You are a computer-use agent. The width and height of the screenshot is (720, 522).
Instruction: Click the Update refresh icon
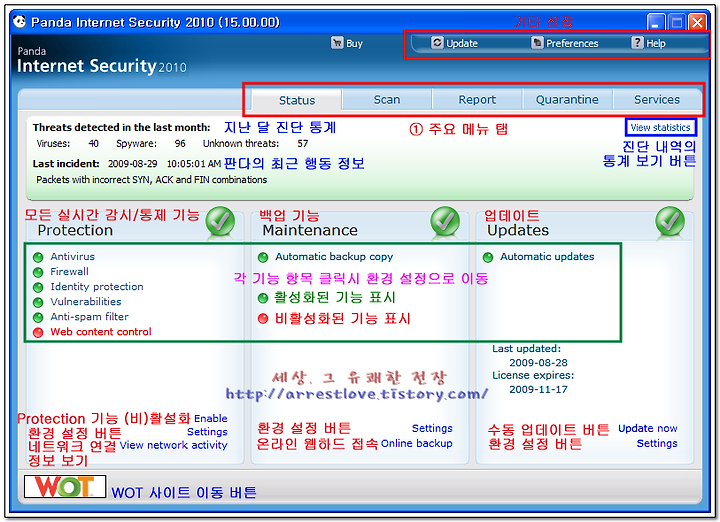click(x=437, y=43)
